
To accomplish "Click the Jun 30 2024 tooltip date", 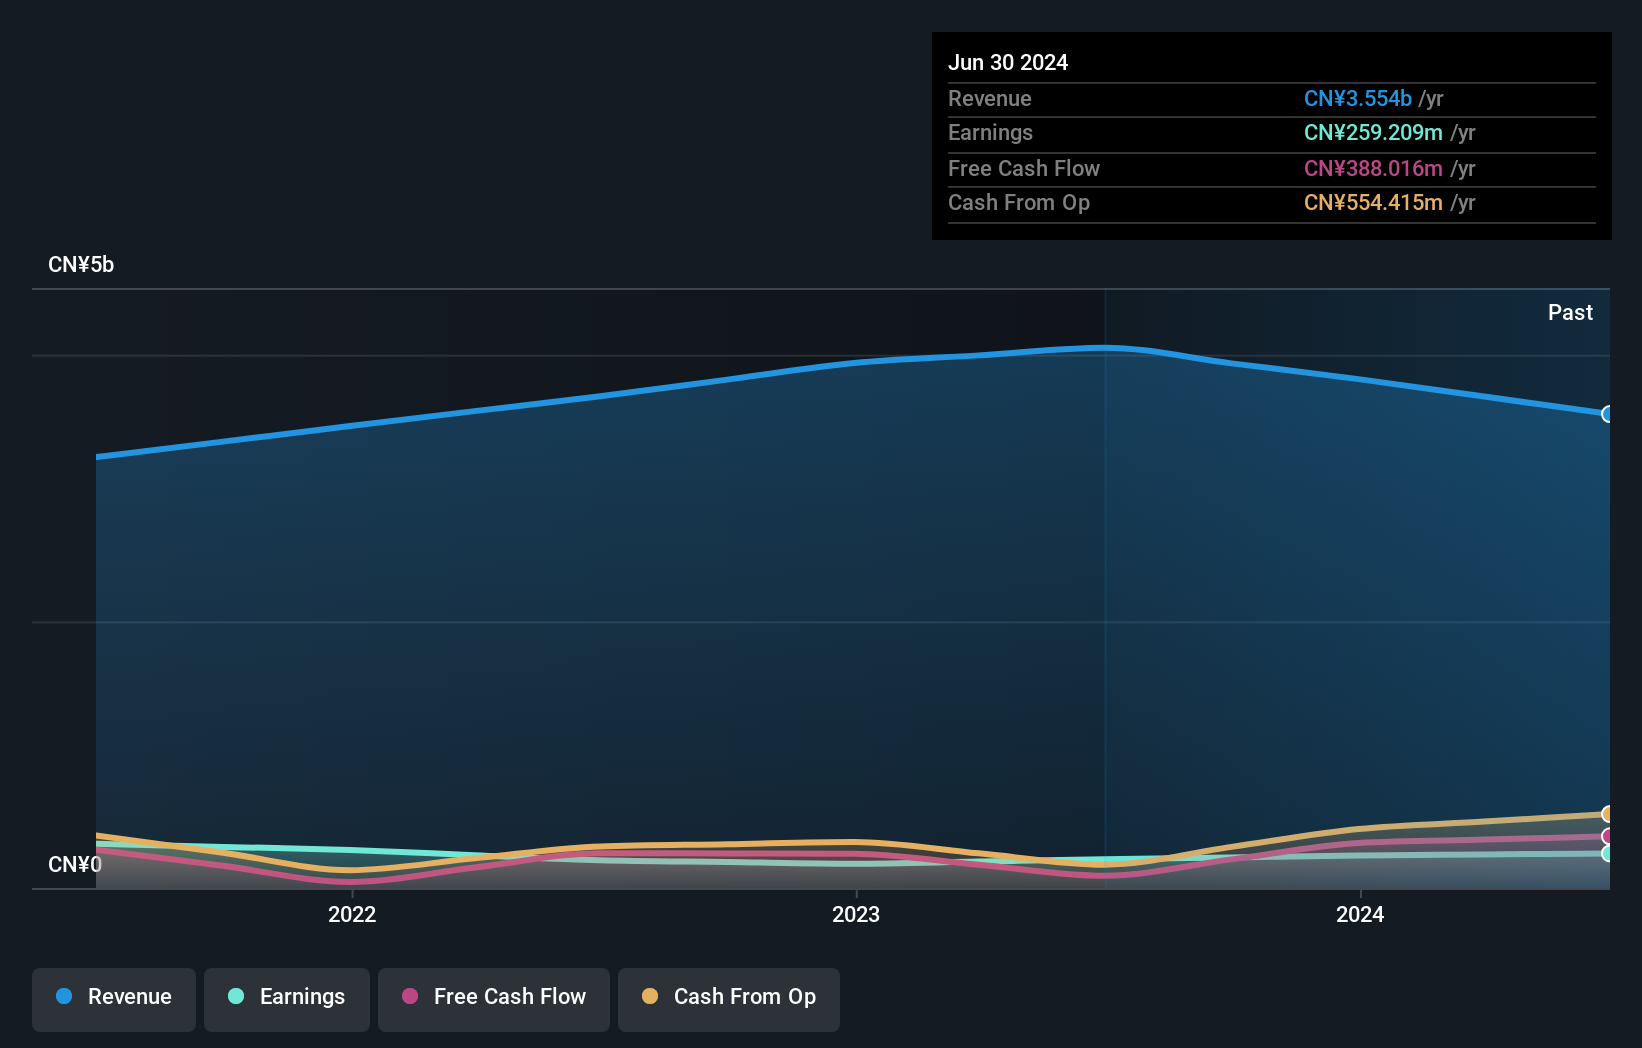I will click(x=1008, y=62).
